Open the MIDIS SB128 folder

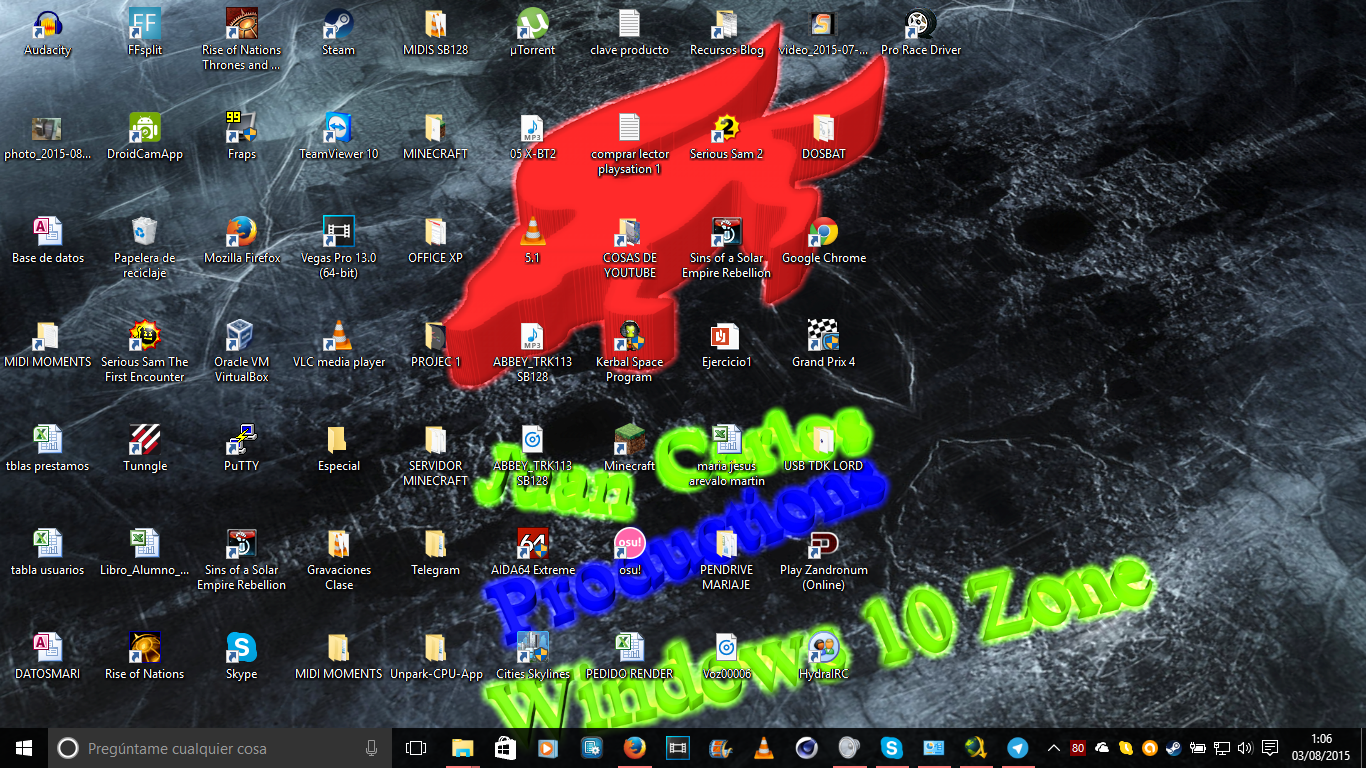coord(435,32)
